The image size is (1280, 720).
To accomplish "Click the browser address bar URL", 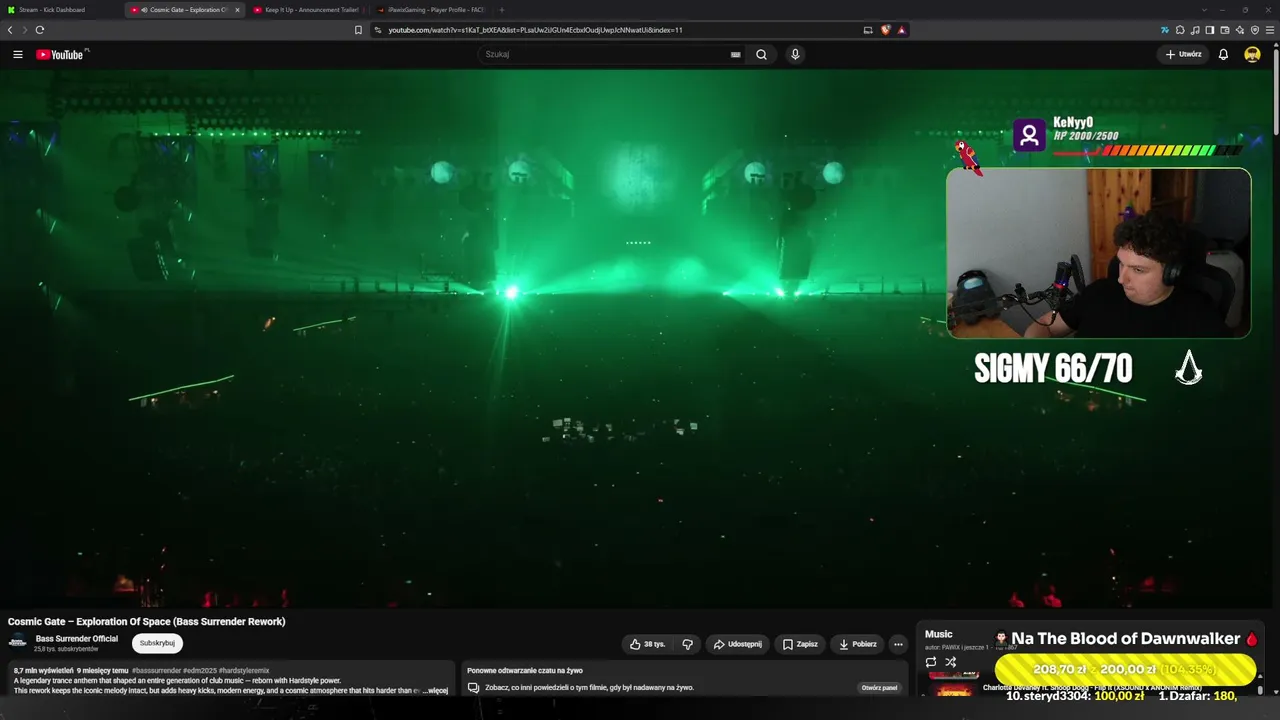I will click(x=535, y=30).
